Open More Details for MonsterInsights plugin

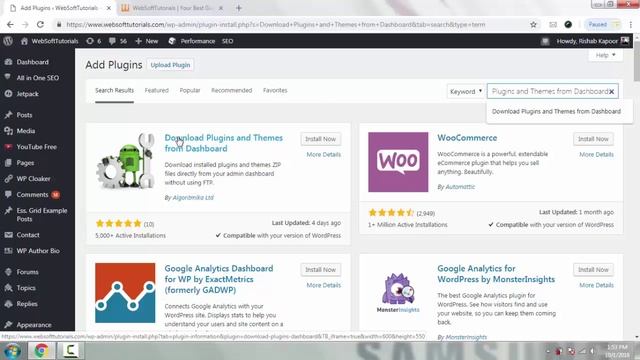coord(596,285)
